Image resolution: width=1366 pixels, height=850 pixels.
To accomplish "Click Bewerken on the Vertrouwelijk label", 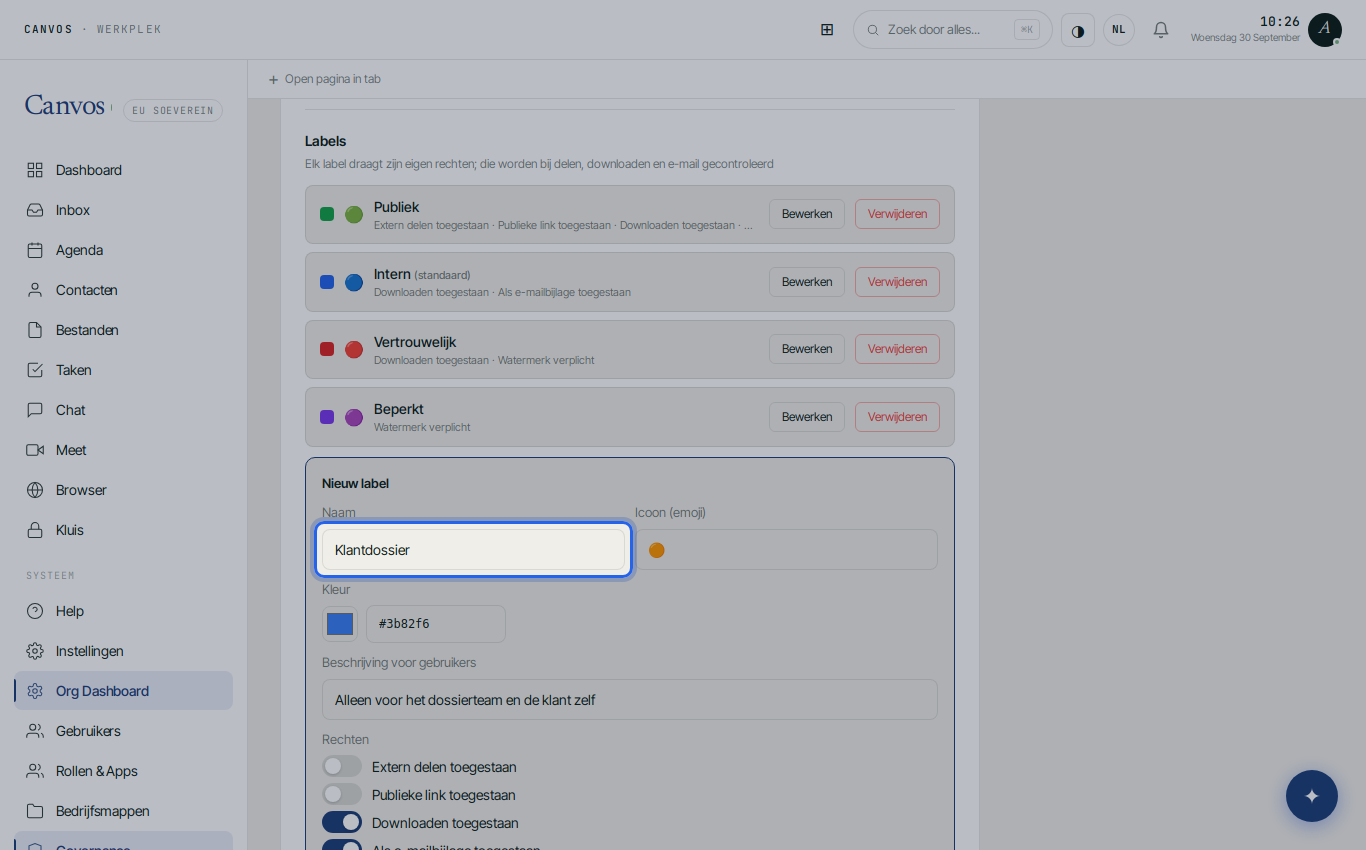I will 807,349.
